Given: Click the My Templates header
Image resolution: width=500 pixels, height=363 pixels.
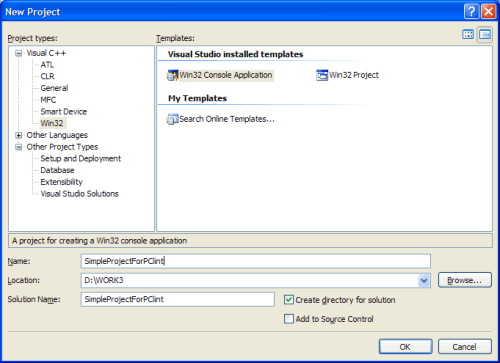Looking at the screenshot, I should pyautogui.click(x=197, y=98).
